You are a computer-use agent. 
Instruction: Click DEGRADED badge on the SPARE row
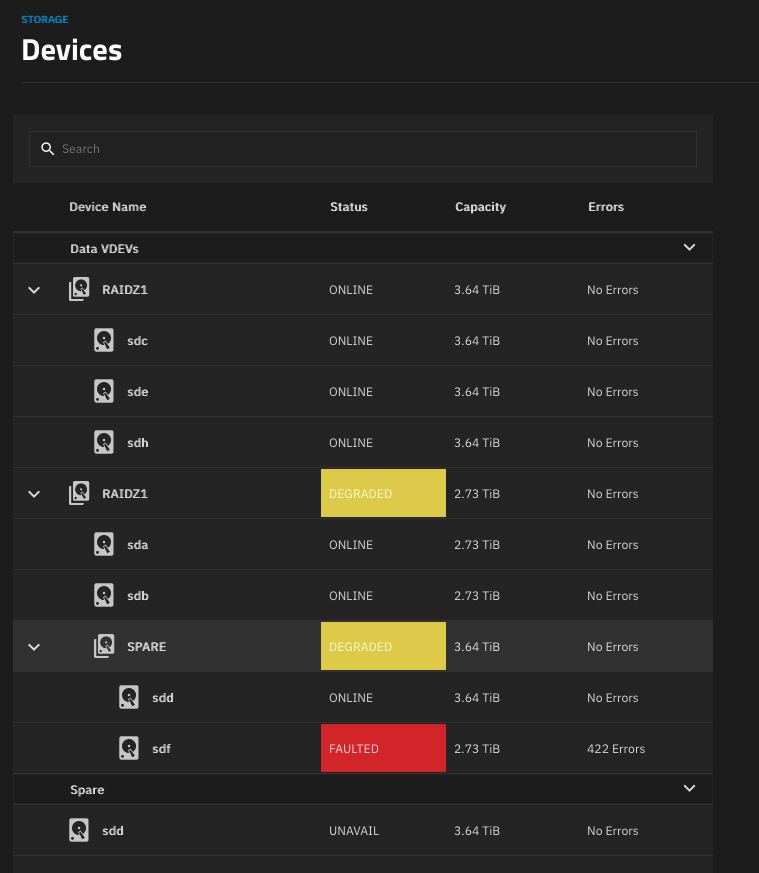pos(383,646)
